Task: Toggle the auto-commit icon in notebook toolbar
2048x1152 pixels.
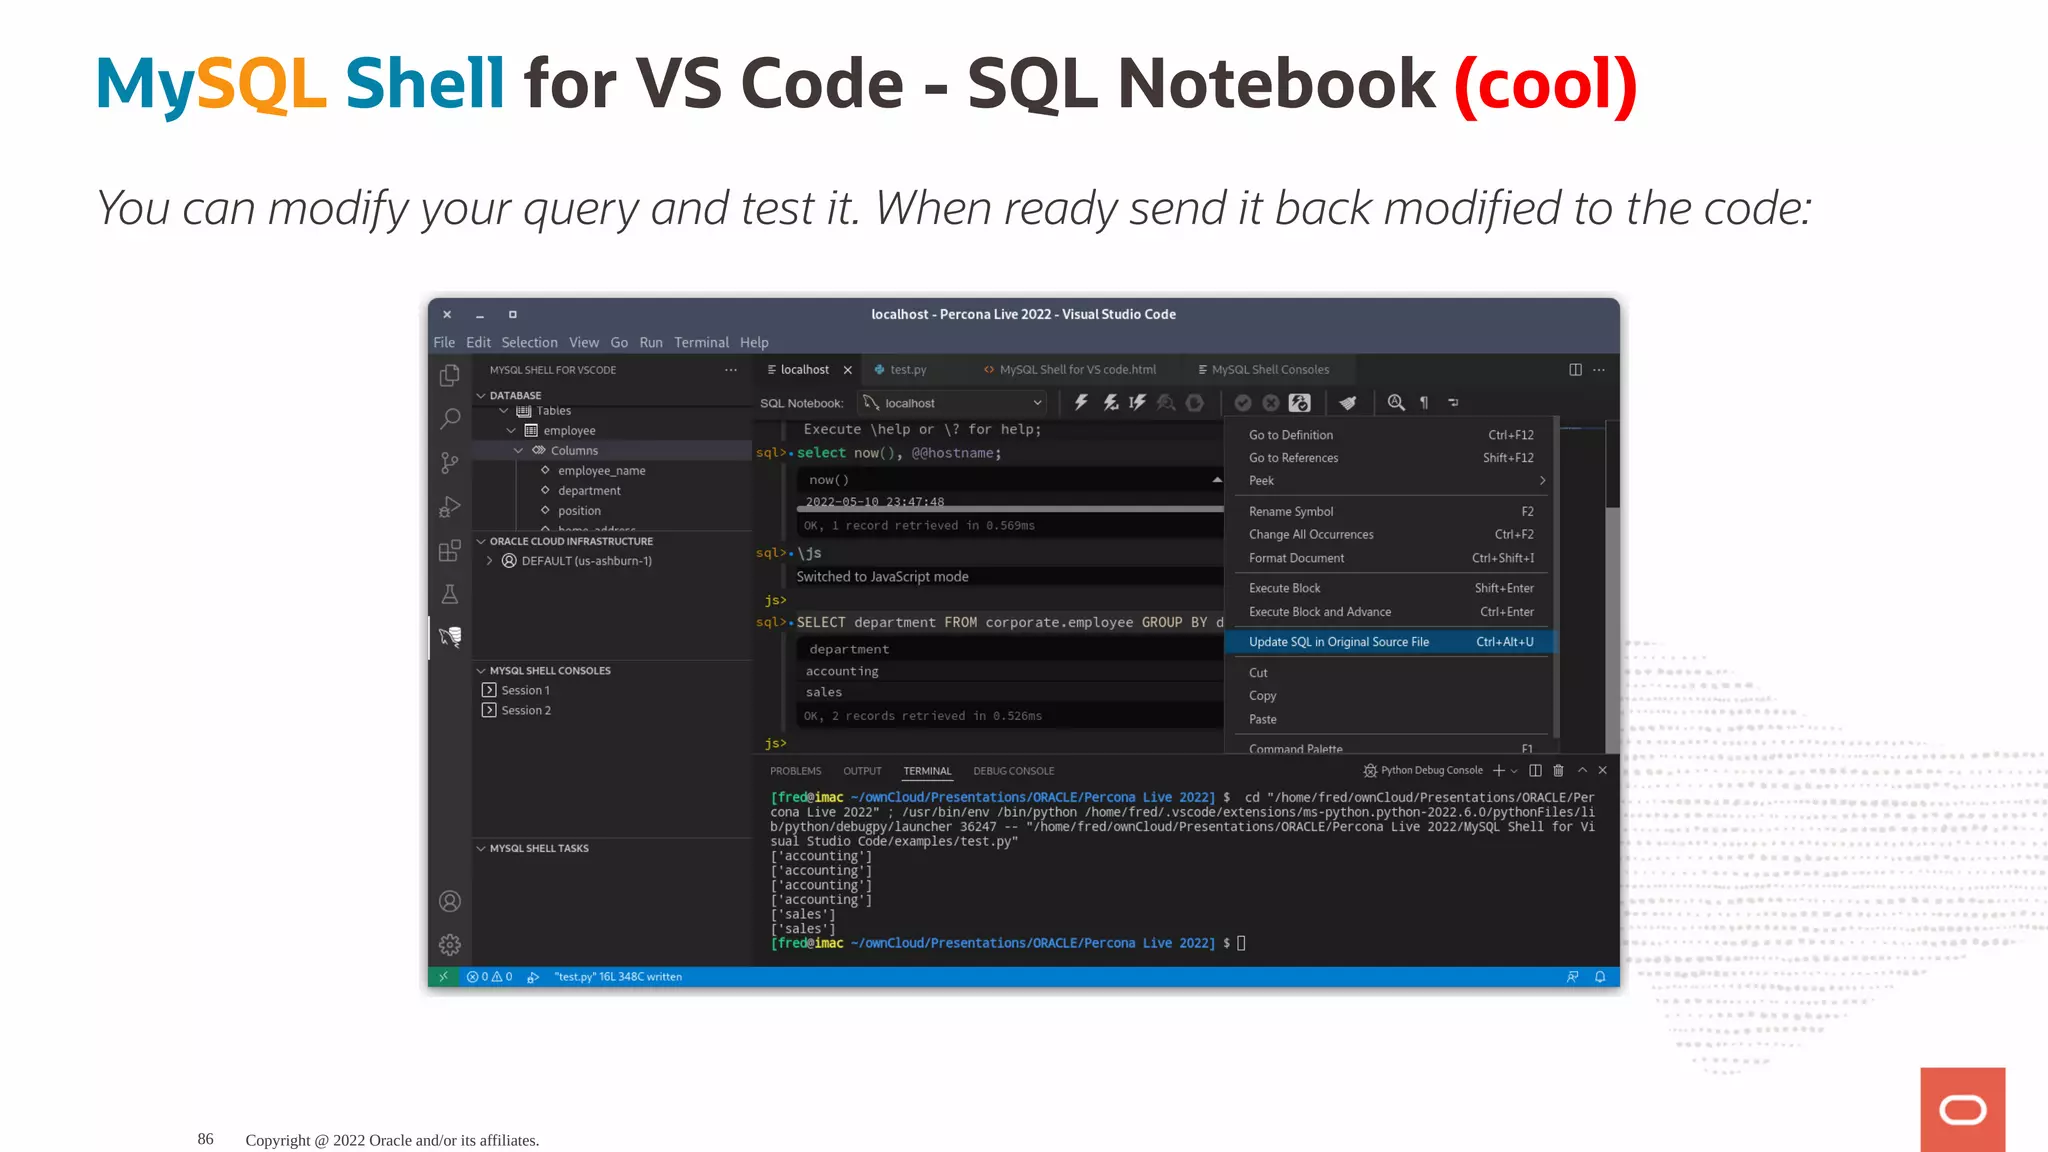Action: coord(1299,403)
